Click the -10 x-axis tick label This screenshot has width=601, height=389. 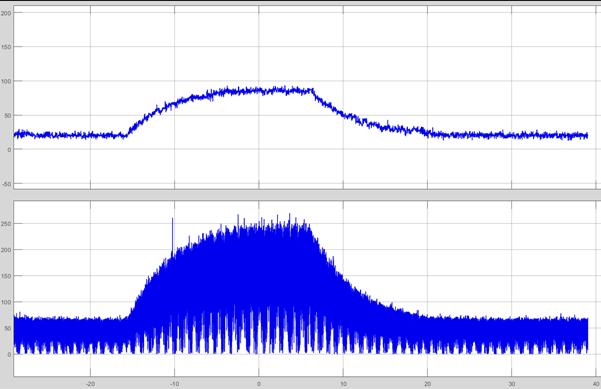pyautogui.click(x=174, y=384)
